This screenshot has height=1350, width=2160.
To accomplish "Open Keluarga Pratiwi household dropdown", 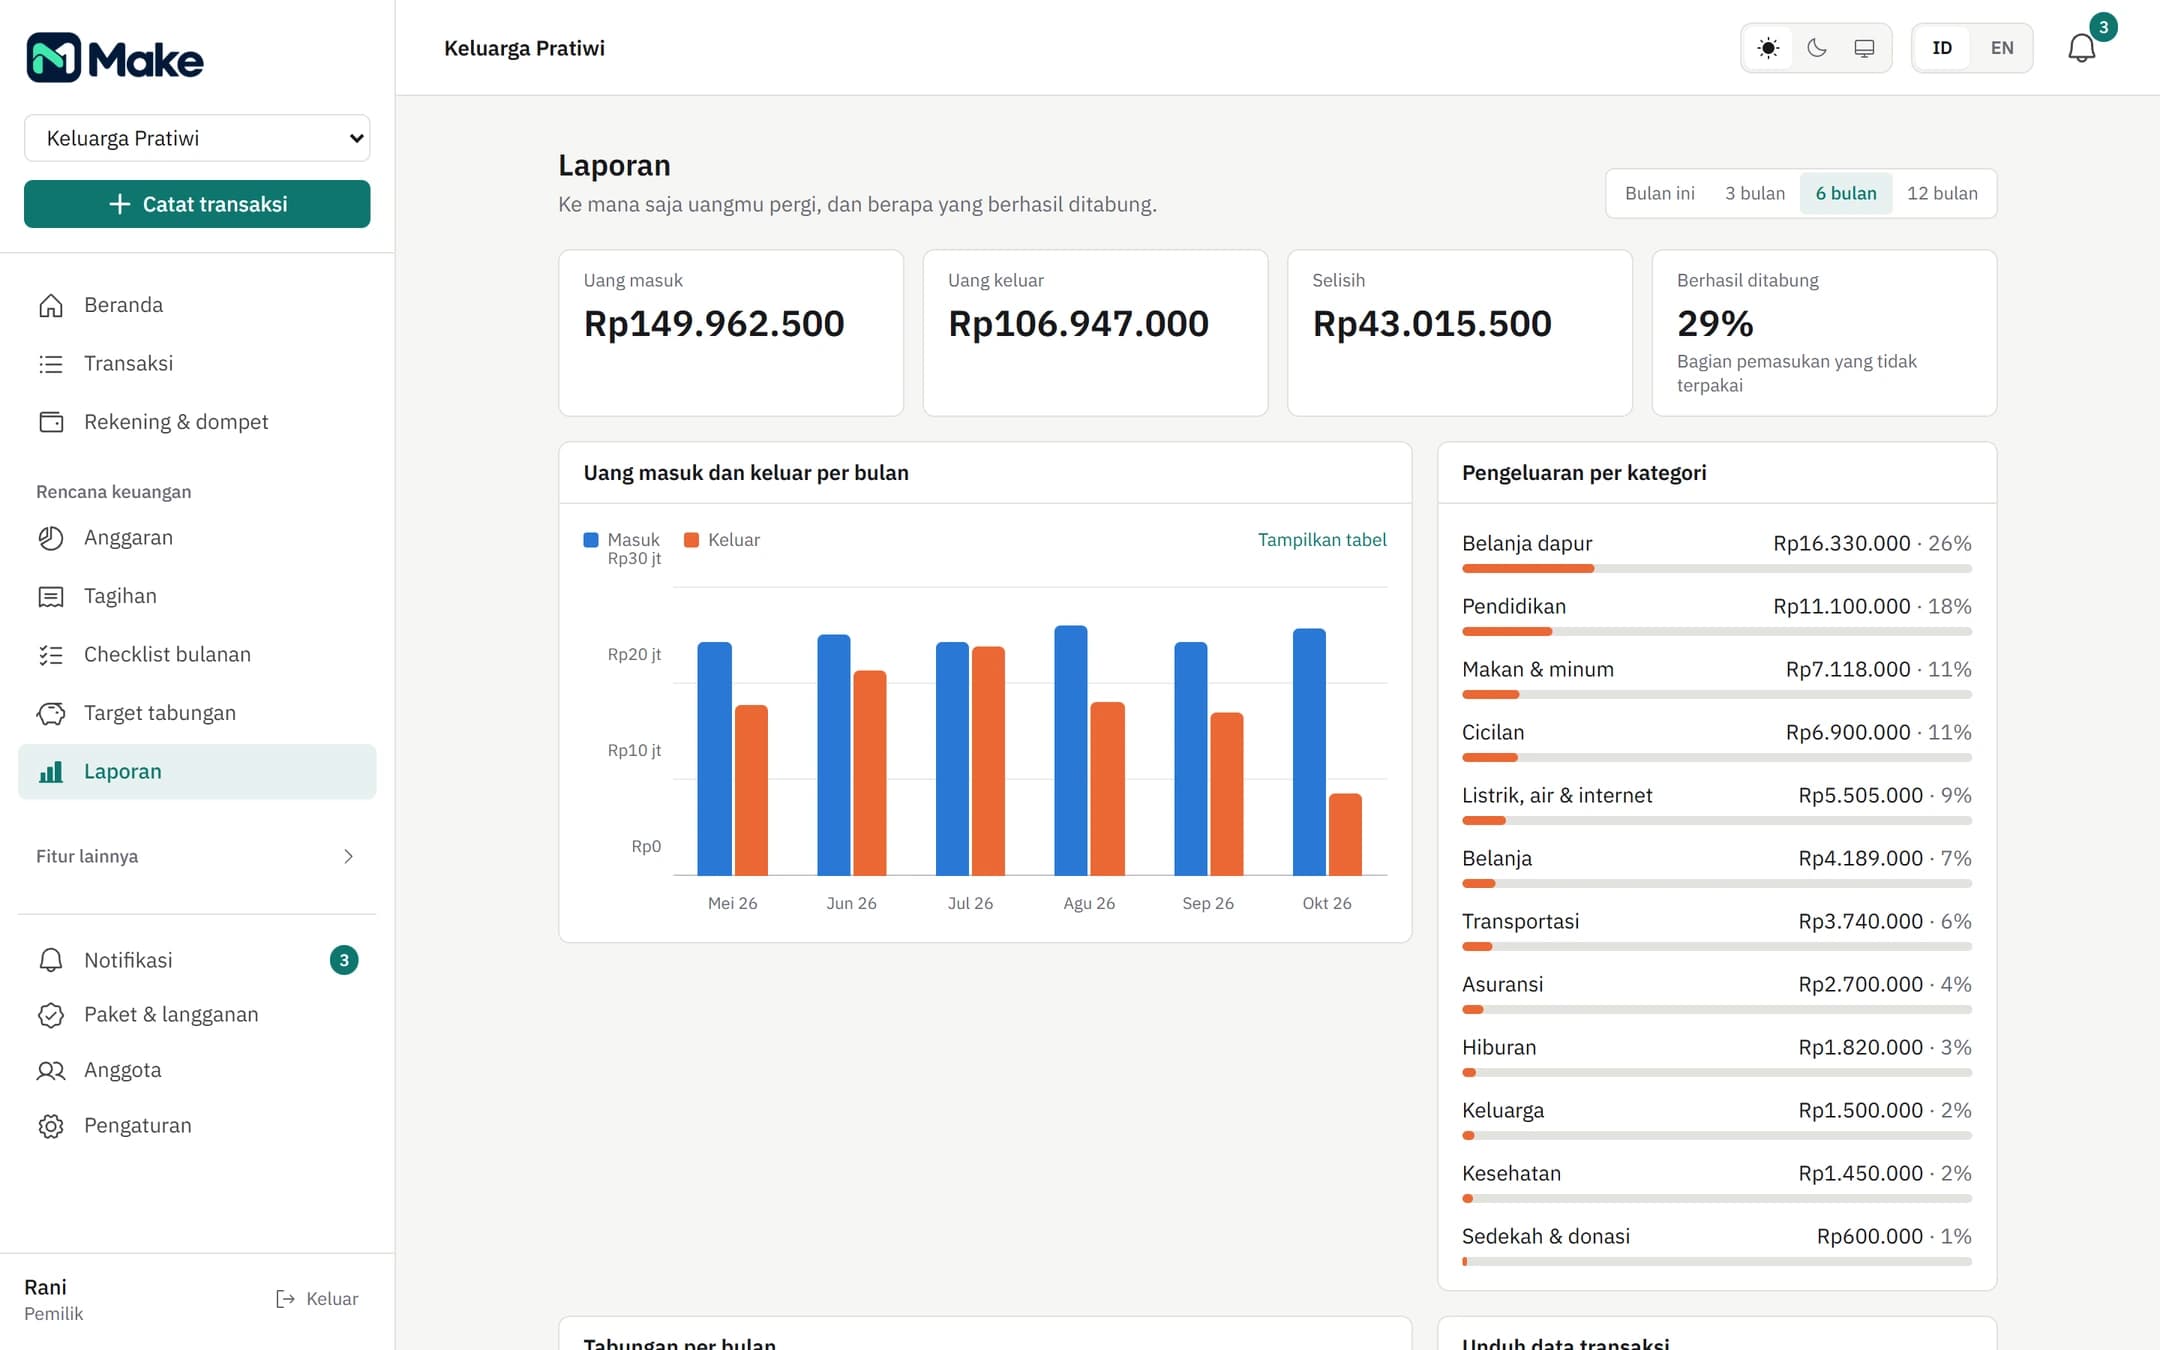I will pyautogui.click(x=197, y=138).
